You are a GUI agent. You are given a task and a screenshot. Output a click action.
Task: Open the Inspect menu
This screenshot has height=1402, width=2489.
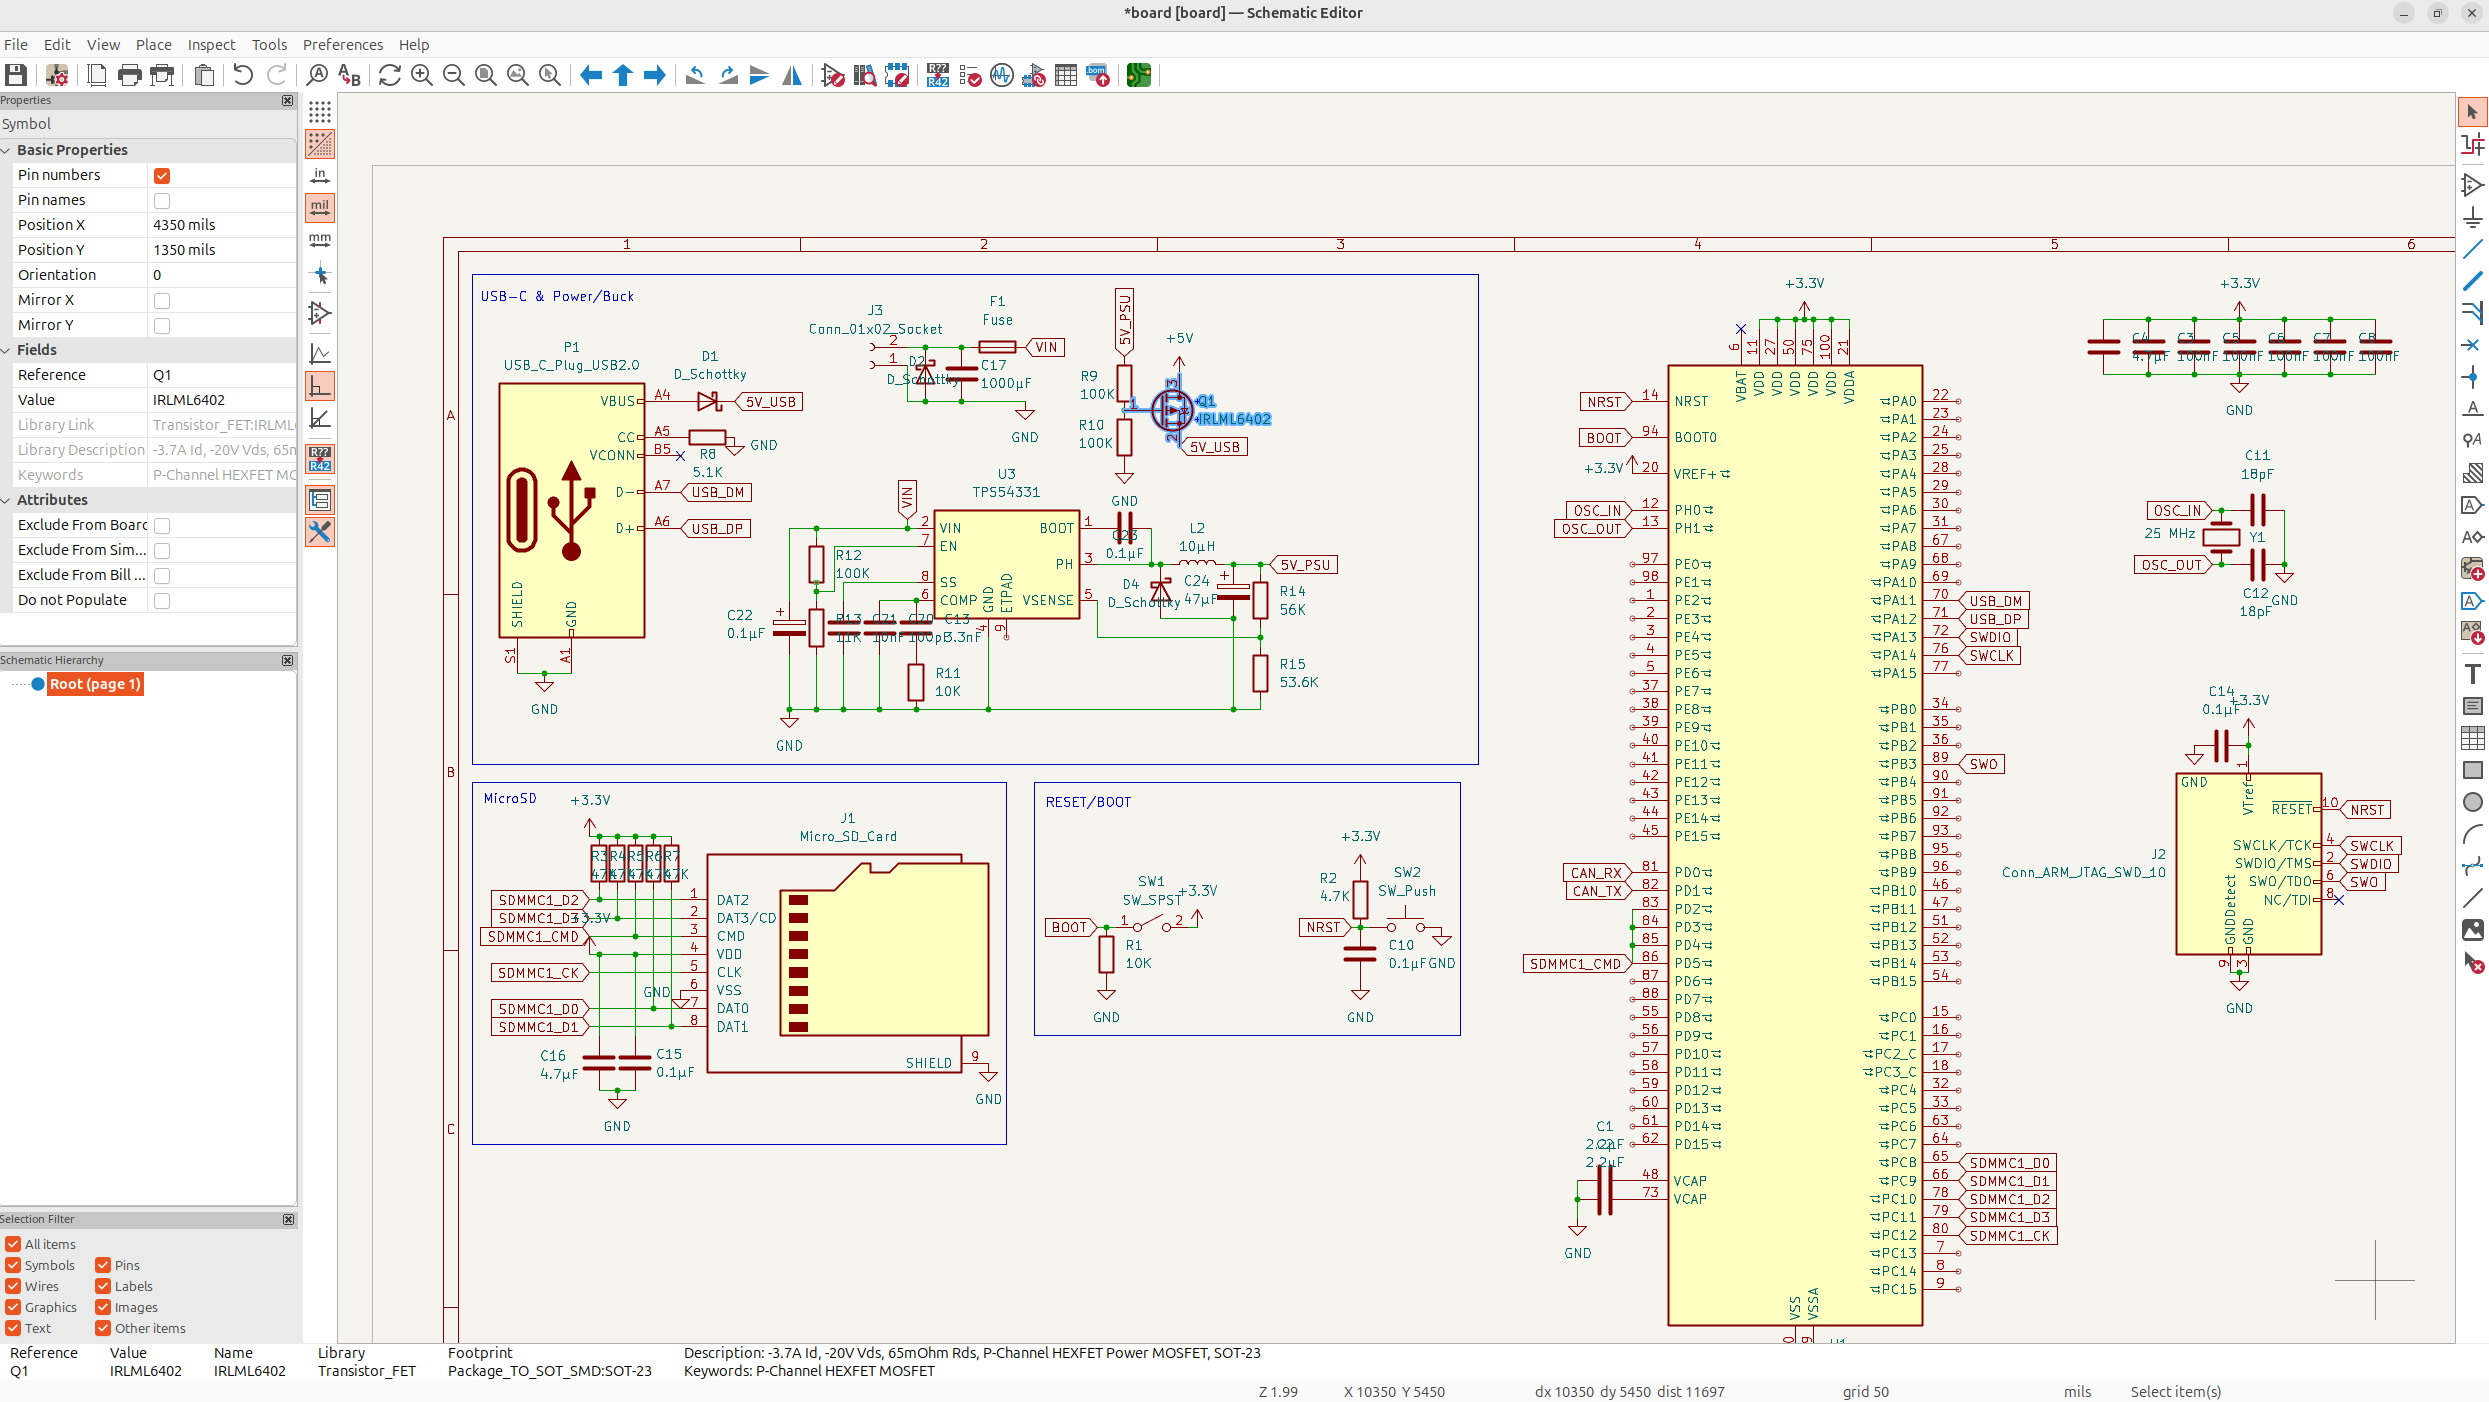click(211, 45)
